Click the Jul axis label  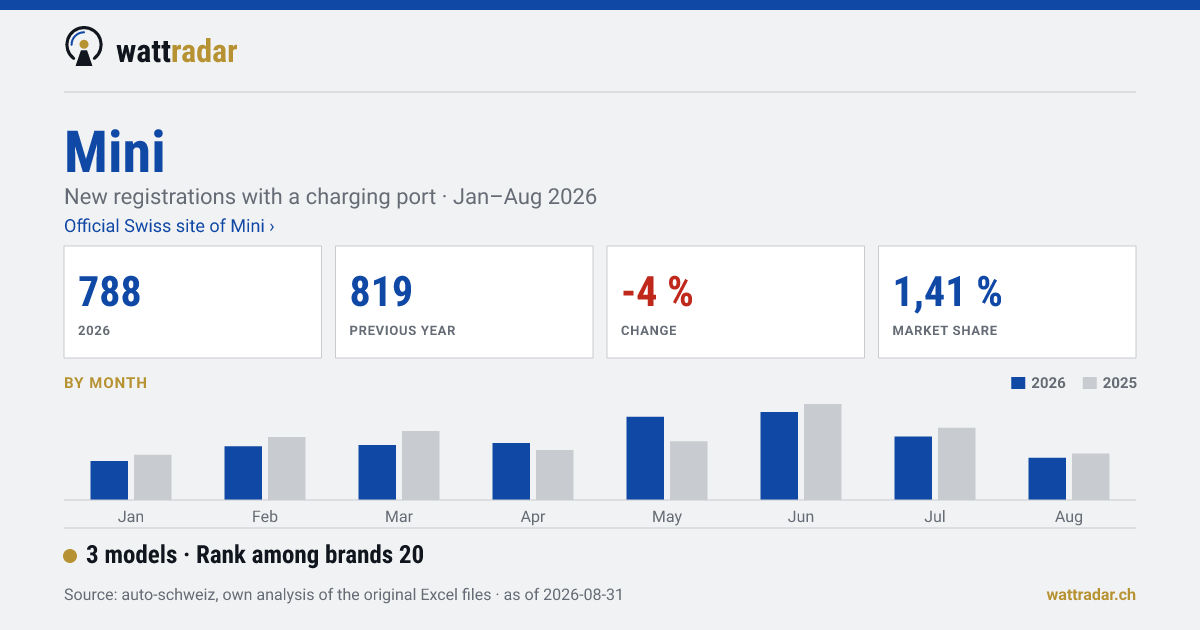pos(935,517)
